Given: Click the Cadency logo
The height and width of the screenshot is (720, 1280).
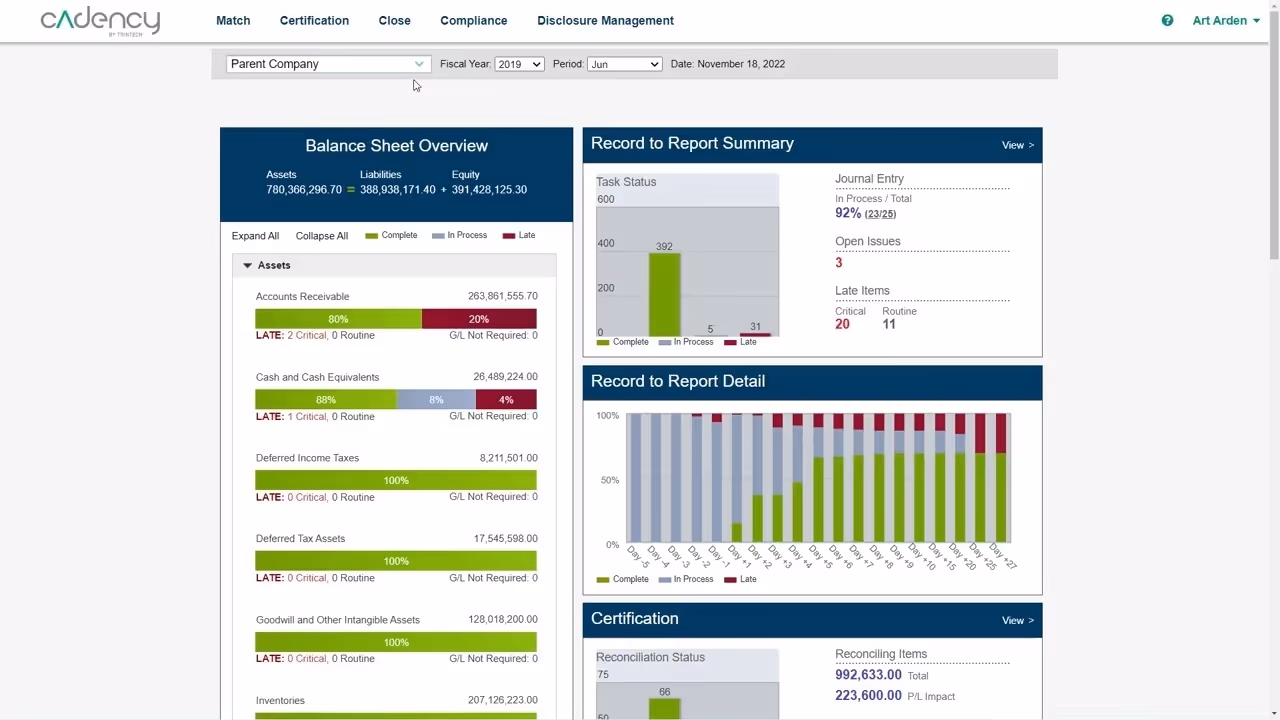Looking at the screenshot, I should pyautogui.click(x=100, y=20).
